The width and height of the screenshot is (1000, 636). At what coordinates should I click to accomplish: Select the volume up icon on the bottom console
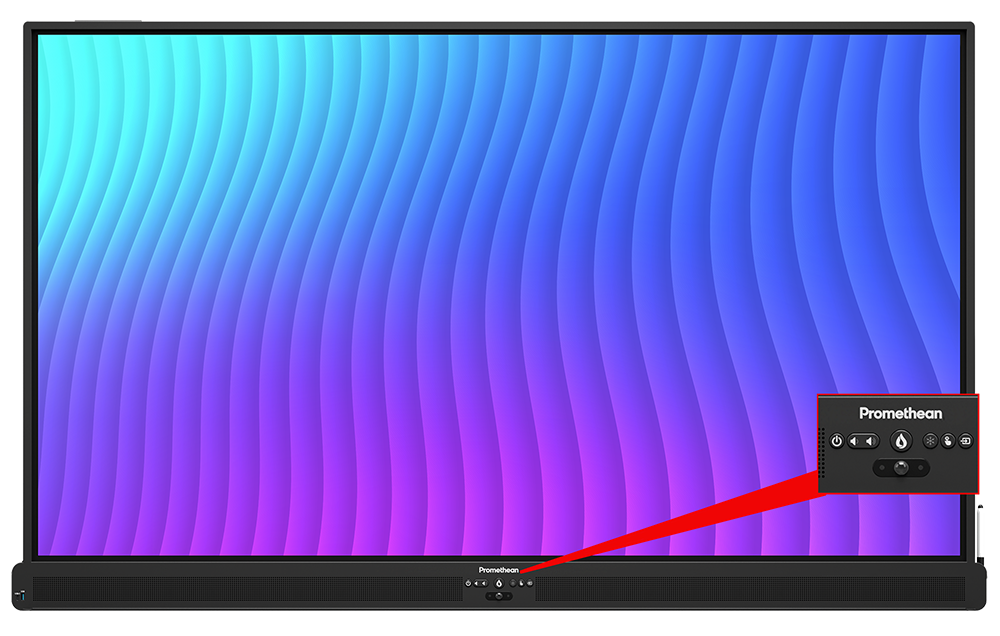click(x=484, y=582)
